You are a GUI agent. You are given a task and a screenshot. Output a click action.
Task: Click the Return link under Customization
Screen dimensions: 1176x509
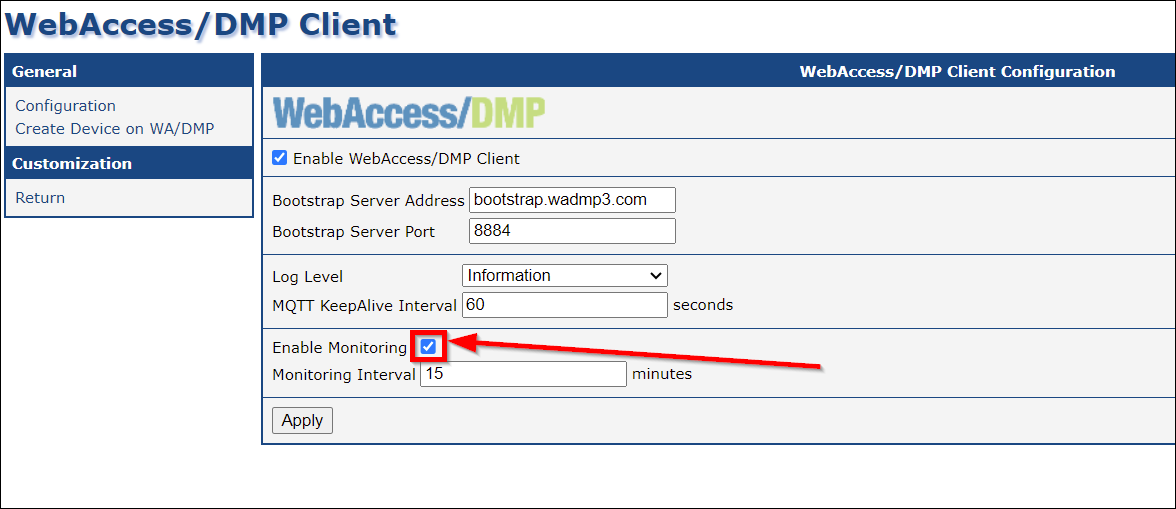(x=40, y=198)
